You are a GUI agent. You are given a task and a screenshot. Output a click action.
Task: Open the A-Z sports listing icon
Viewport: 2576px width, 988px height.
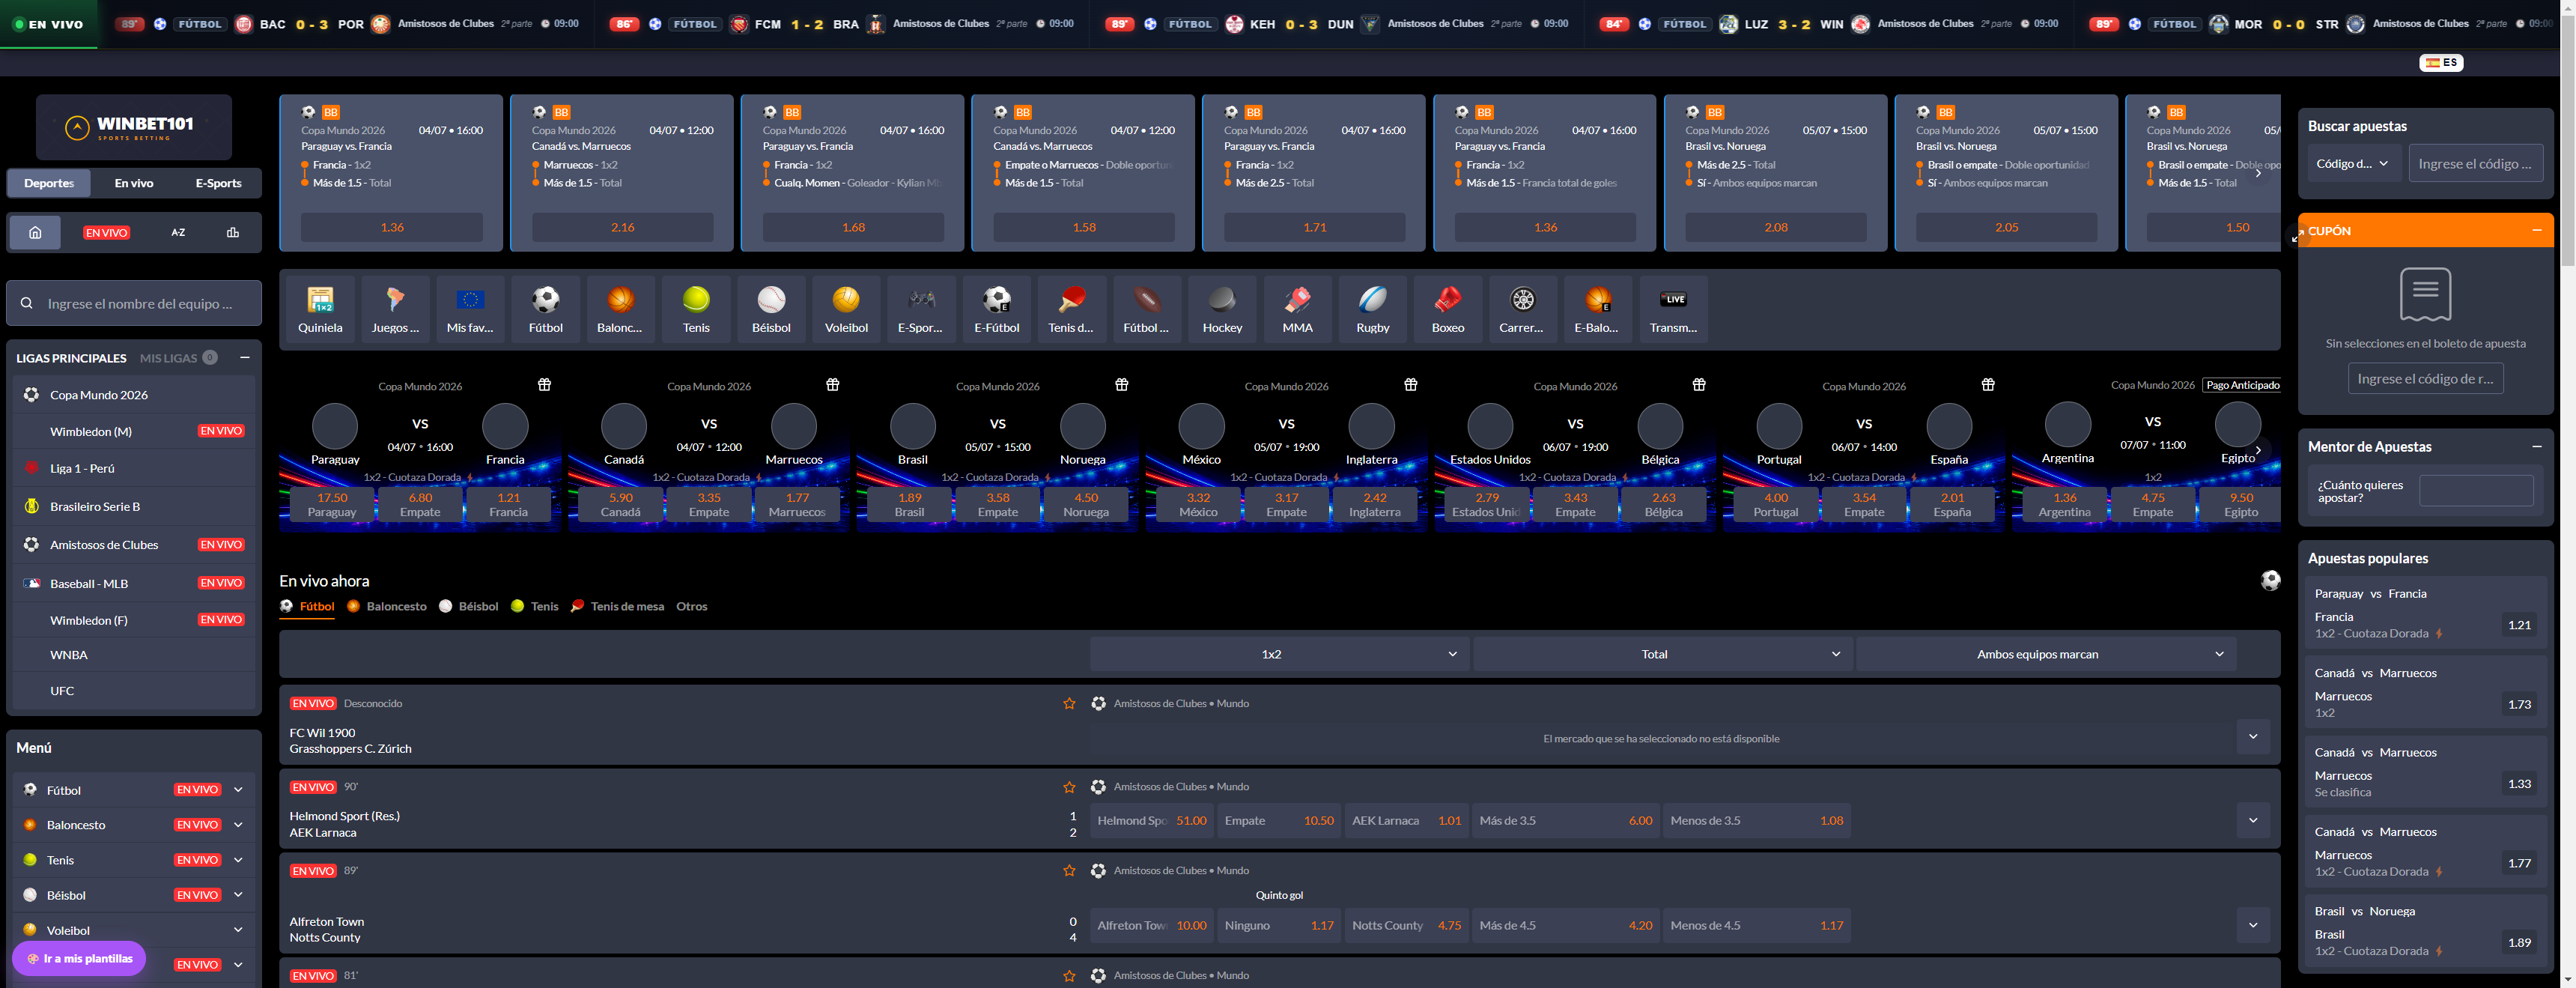[x=178, y=233]
